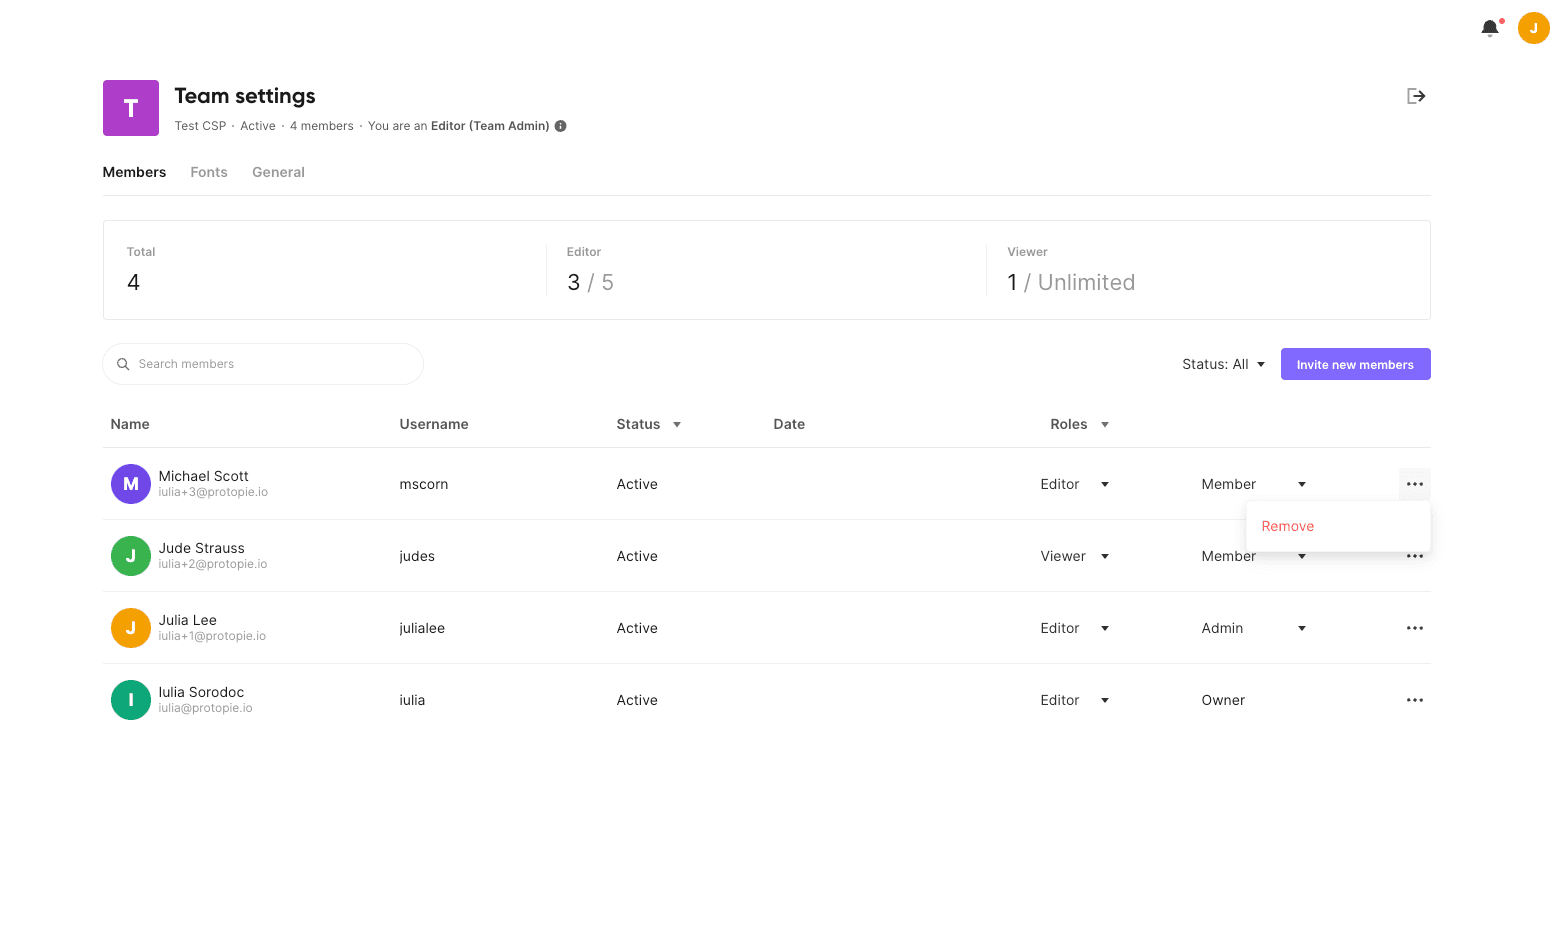Screen dimensions: 1563x938
Task: Click the Status column sort arrow
Action: [679, 424]
